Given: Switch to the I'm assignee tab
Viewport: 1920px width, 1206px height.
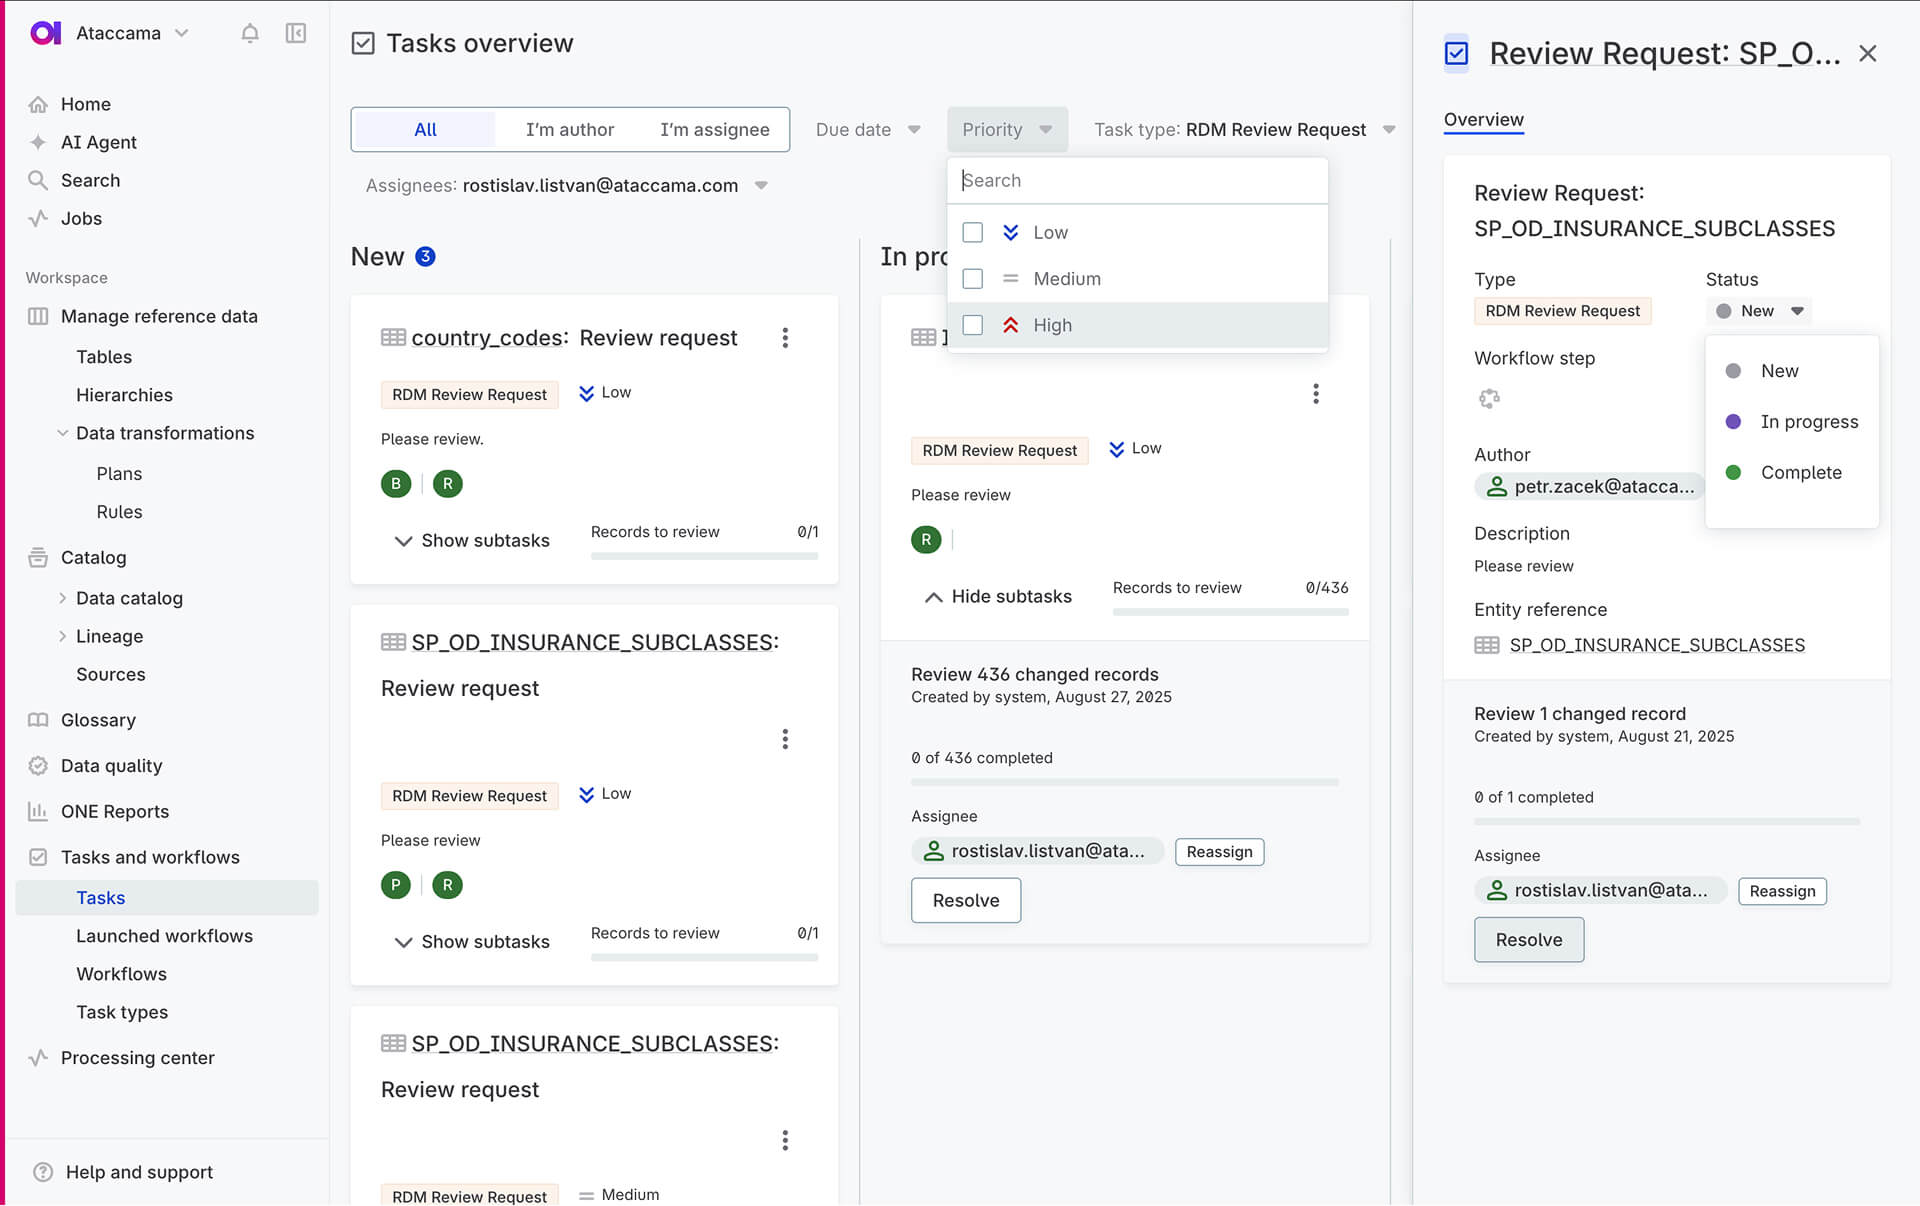Looking at the screenshot, I should [x=714, y=130].
